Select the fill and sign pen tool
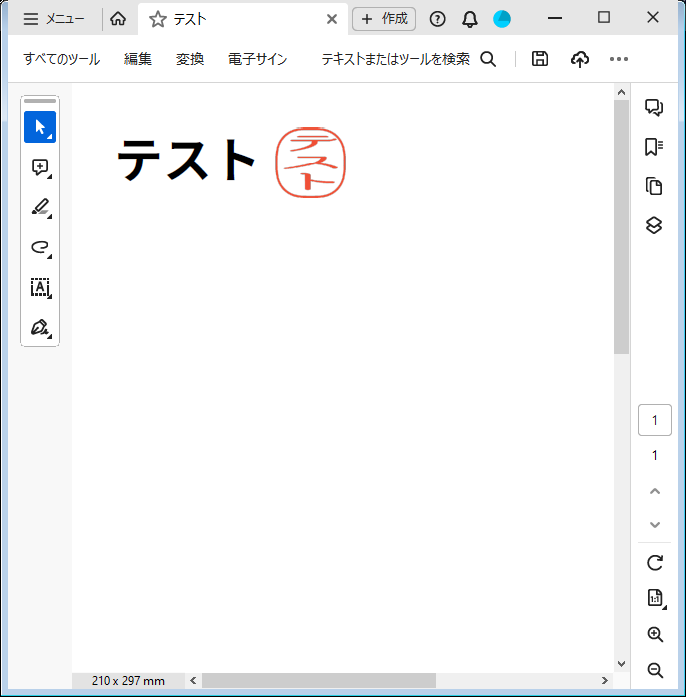Viewport: 686px width, 697px height. [41, 328]
